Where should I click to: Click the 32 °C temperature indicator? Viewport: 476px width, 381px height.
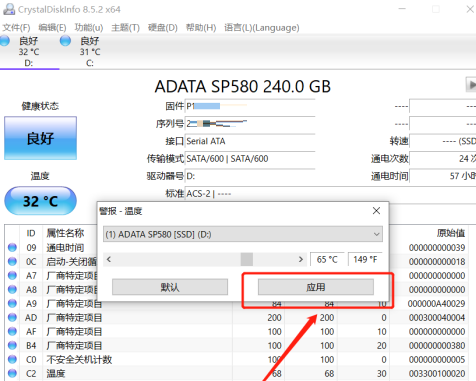pos(40,201)
